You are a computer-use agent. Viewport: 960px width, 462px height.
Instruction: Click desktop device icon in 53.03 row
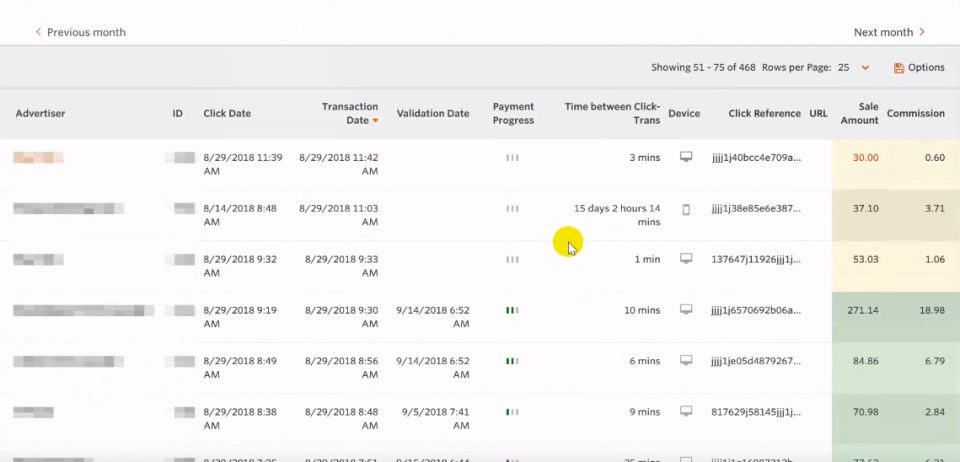[686, 259]
